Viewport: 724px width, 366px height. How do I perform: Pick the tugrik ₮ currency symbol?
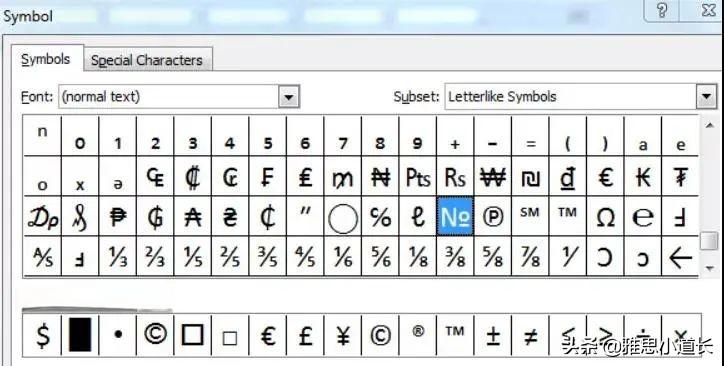point(680,176)
